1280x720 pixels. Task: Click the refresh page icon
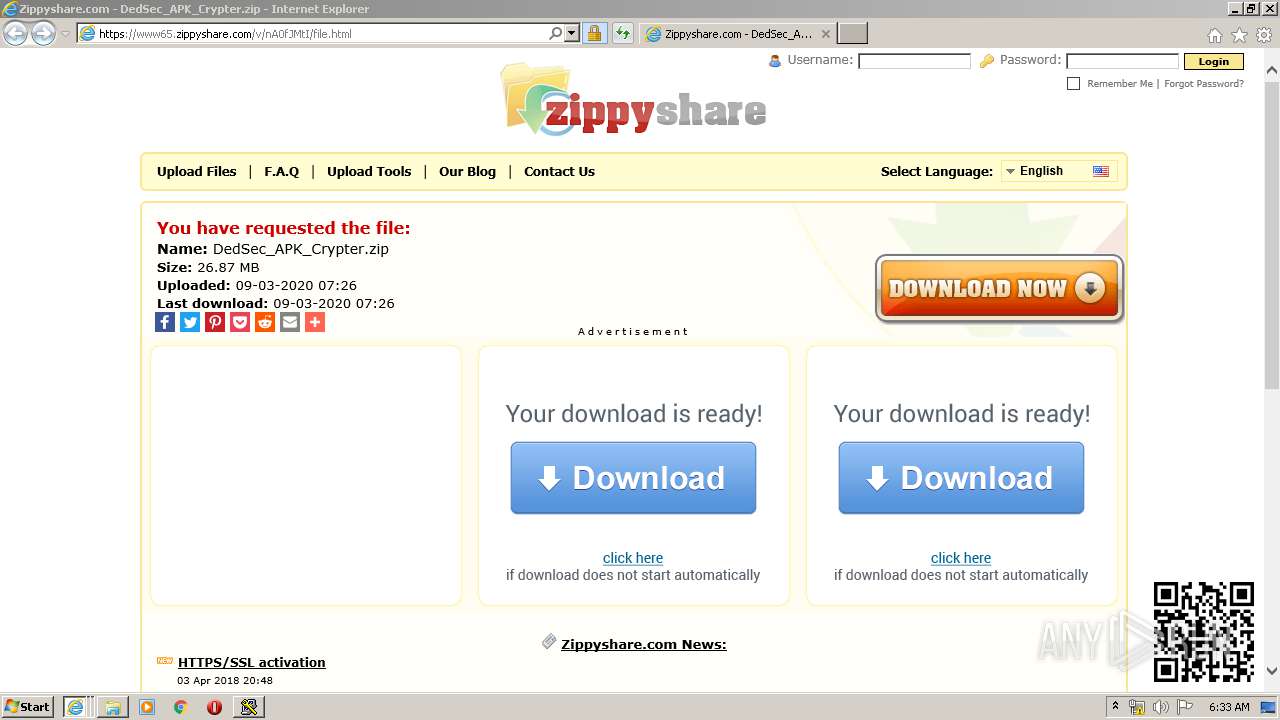623,33
